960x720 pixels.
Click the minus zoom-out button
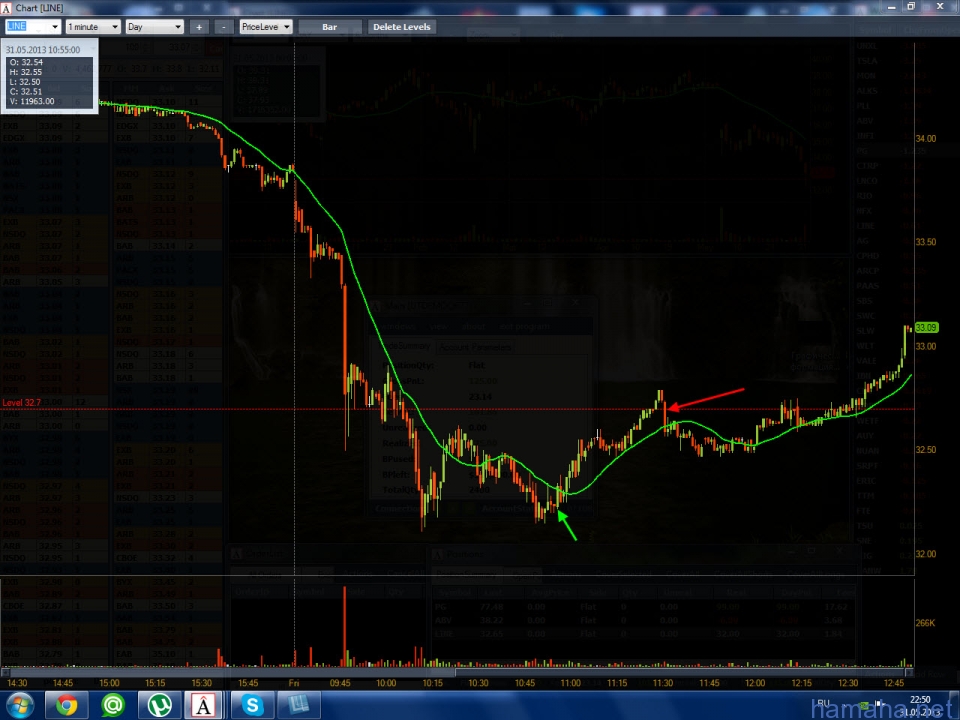tap(223, 27)
